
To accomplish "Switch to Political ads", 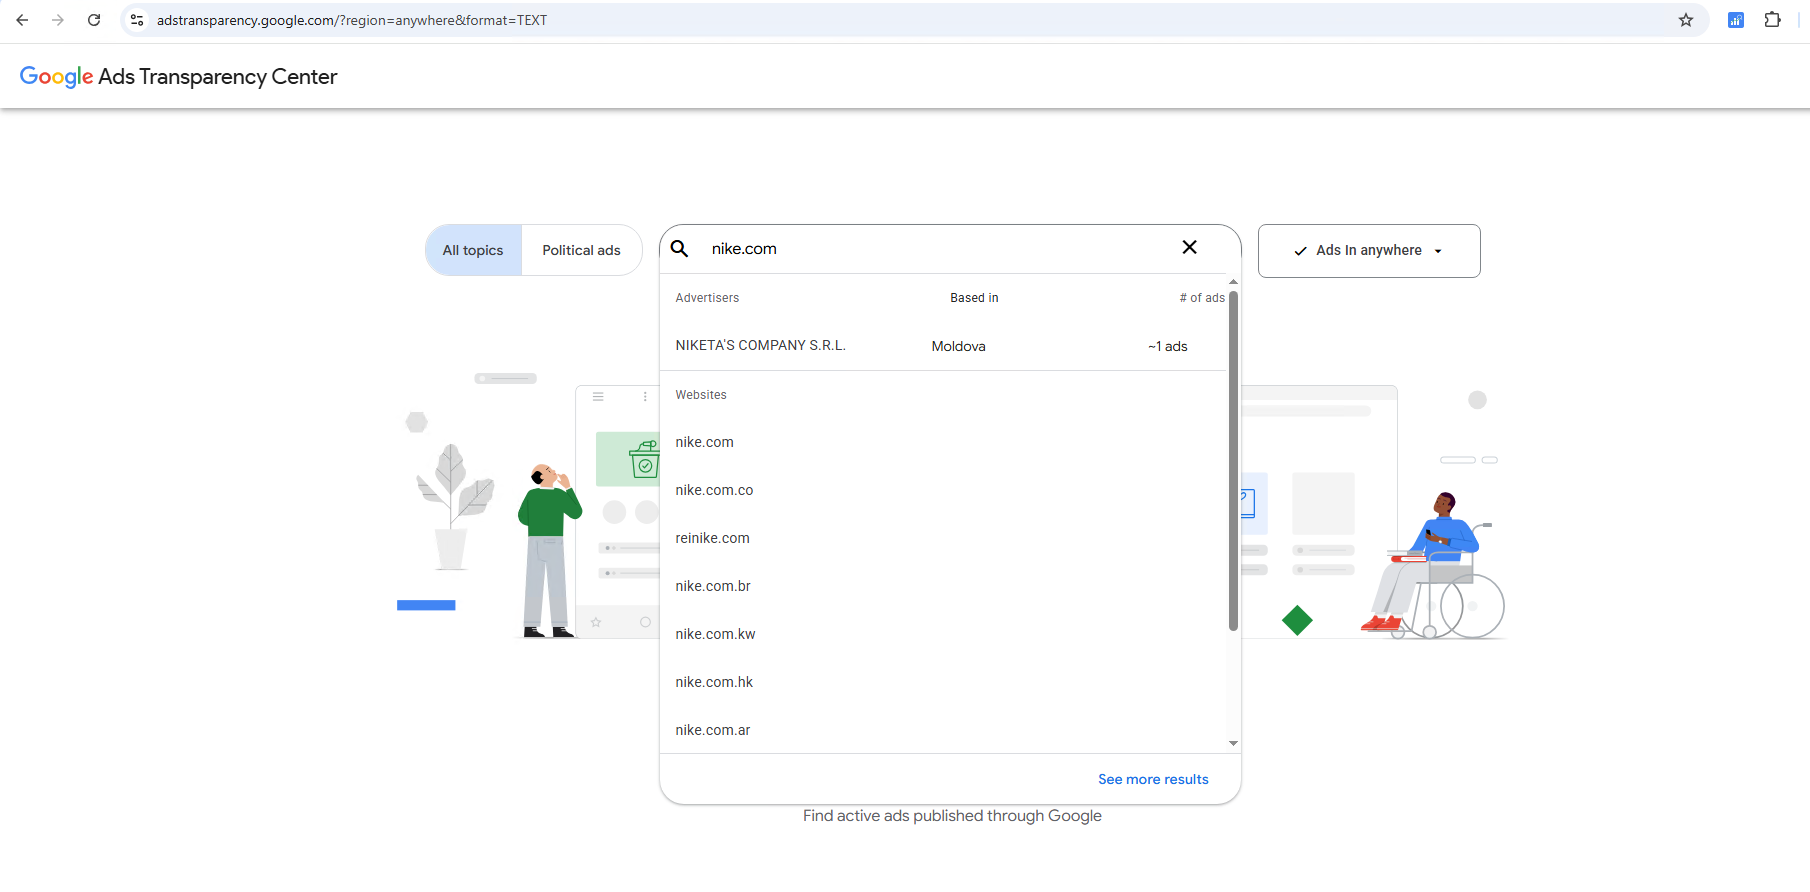I will tap(581, 250).
